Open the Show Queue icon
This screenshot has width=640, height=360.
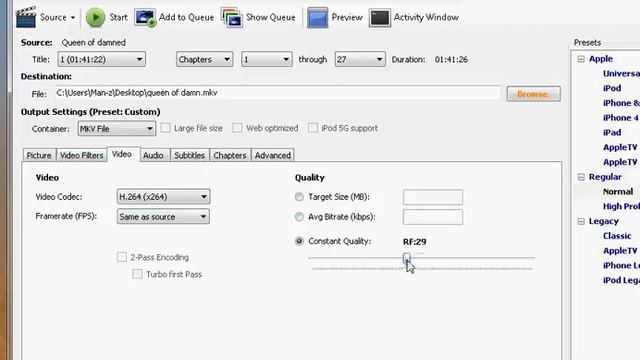click(232, 18)
